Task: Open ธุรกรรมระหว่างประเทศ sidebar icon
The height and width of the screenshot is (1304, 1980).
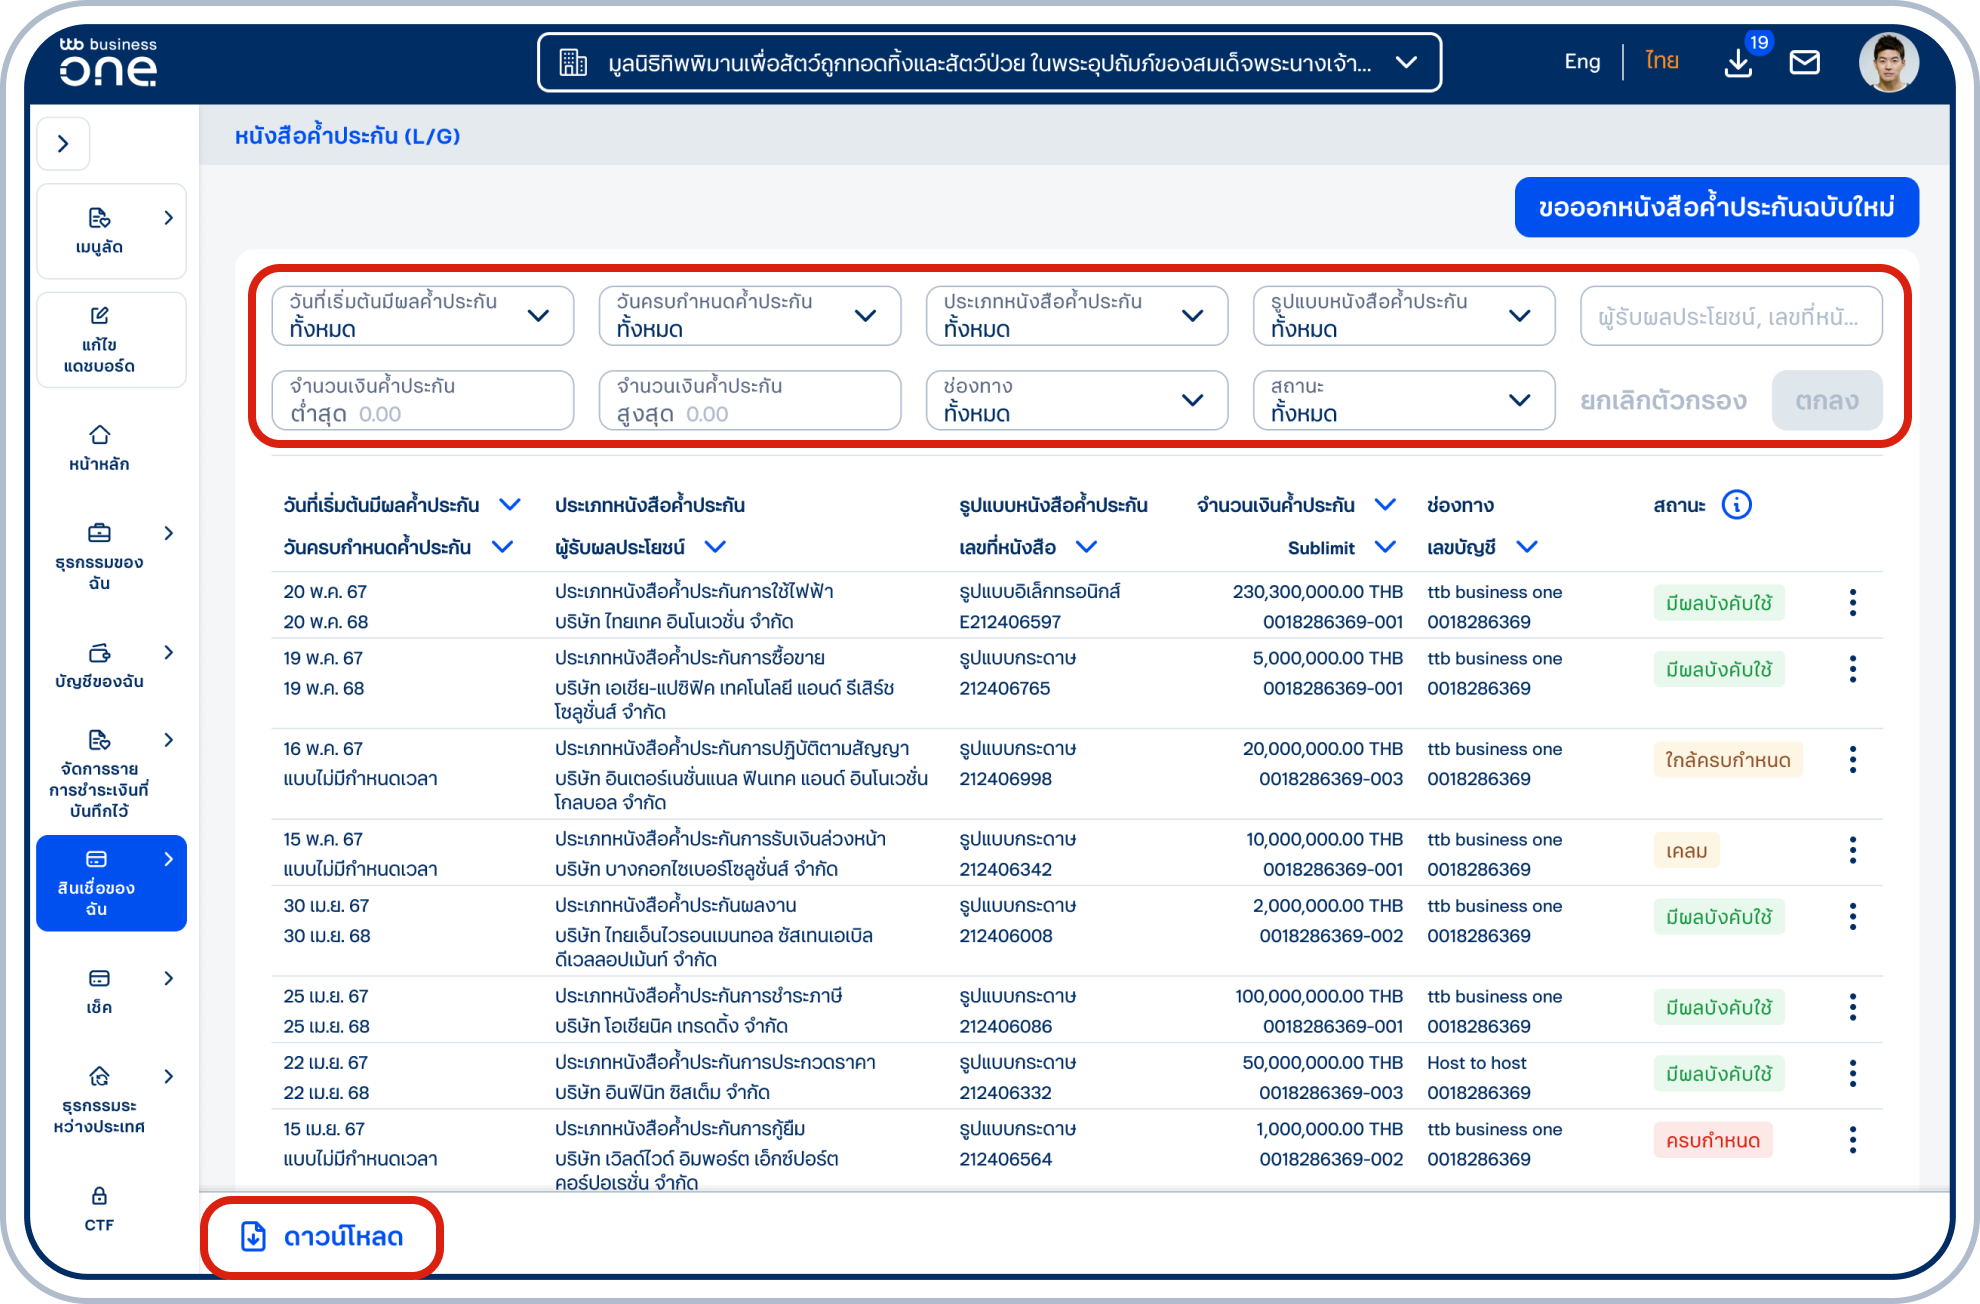Action: [x=99, y=1076]
